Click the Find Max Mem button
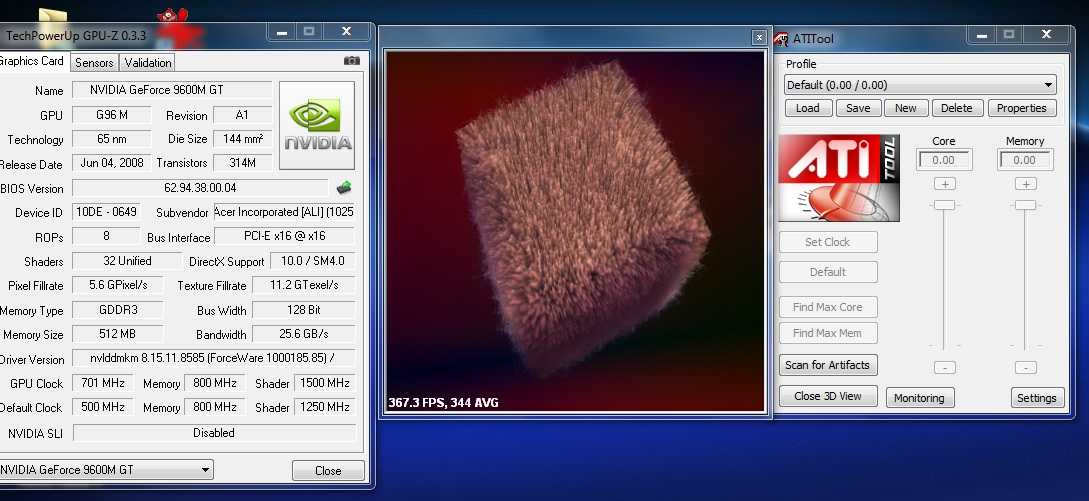1089x501 pixels. pos(828,333)
